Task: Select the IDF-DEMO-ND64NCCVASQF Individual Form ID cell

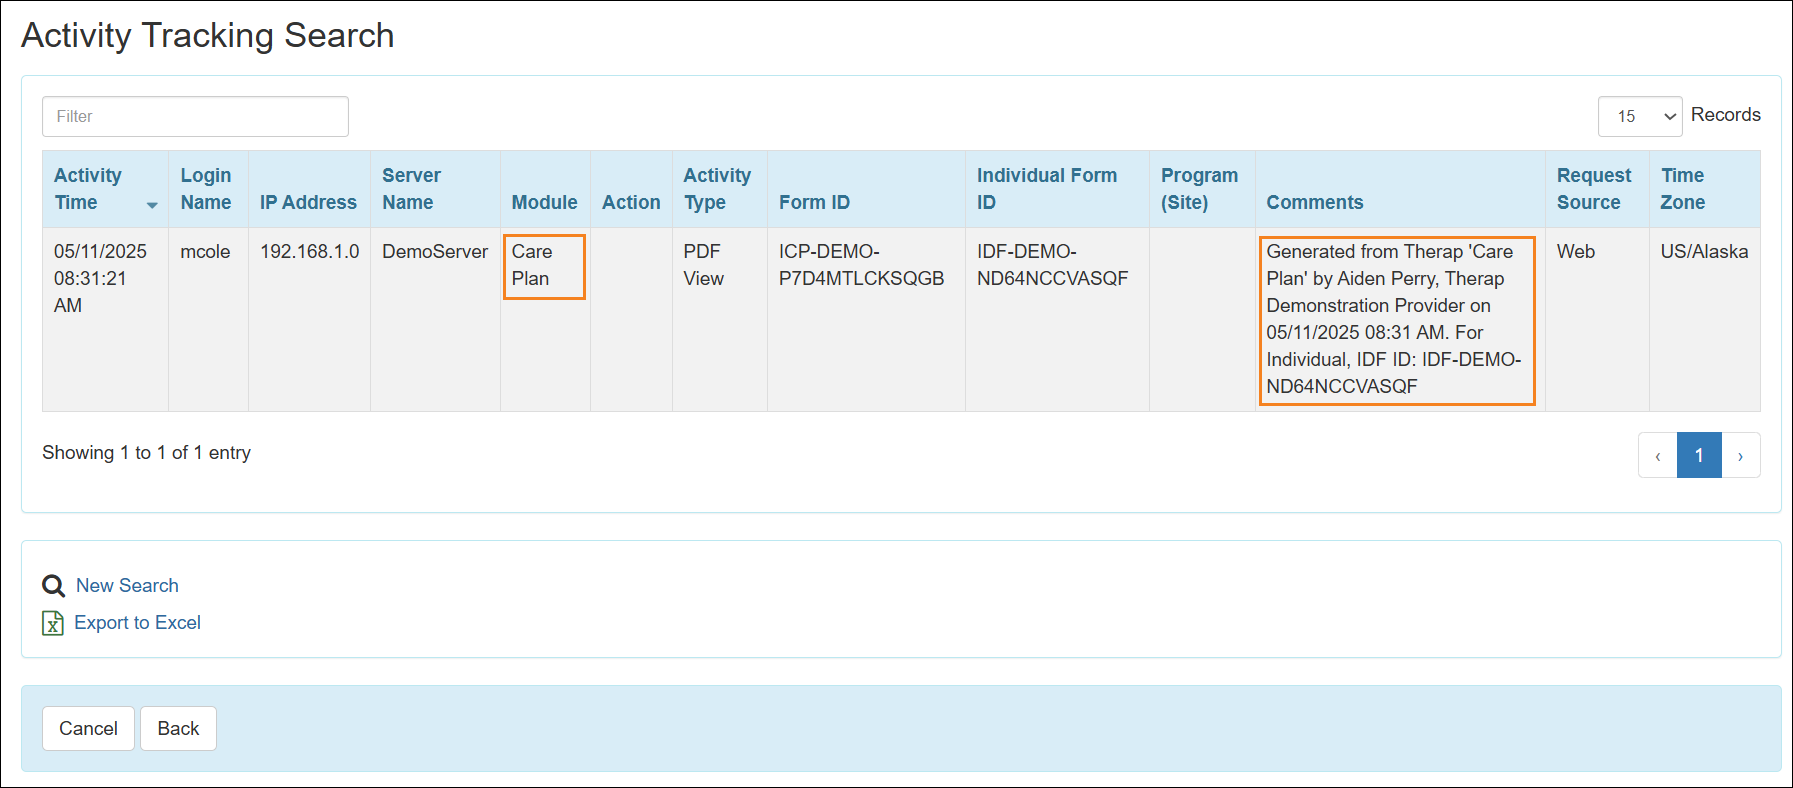Action: point(1057,319)
